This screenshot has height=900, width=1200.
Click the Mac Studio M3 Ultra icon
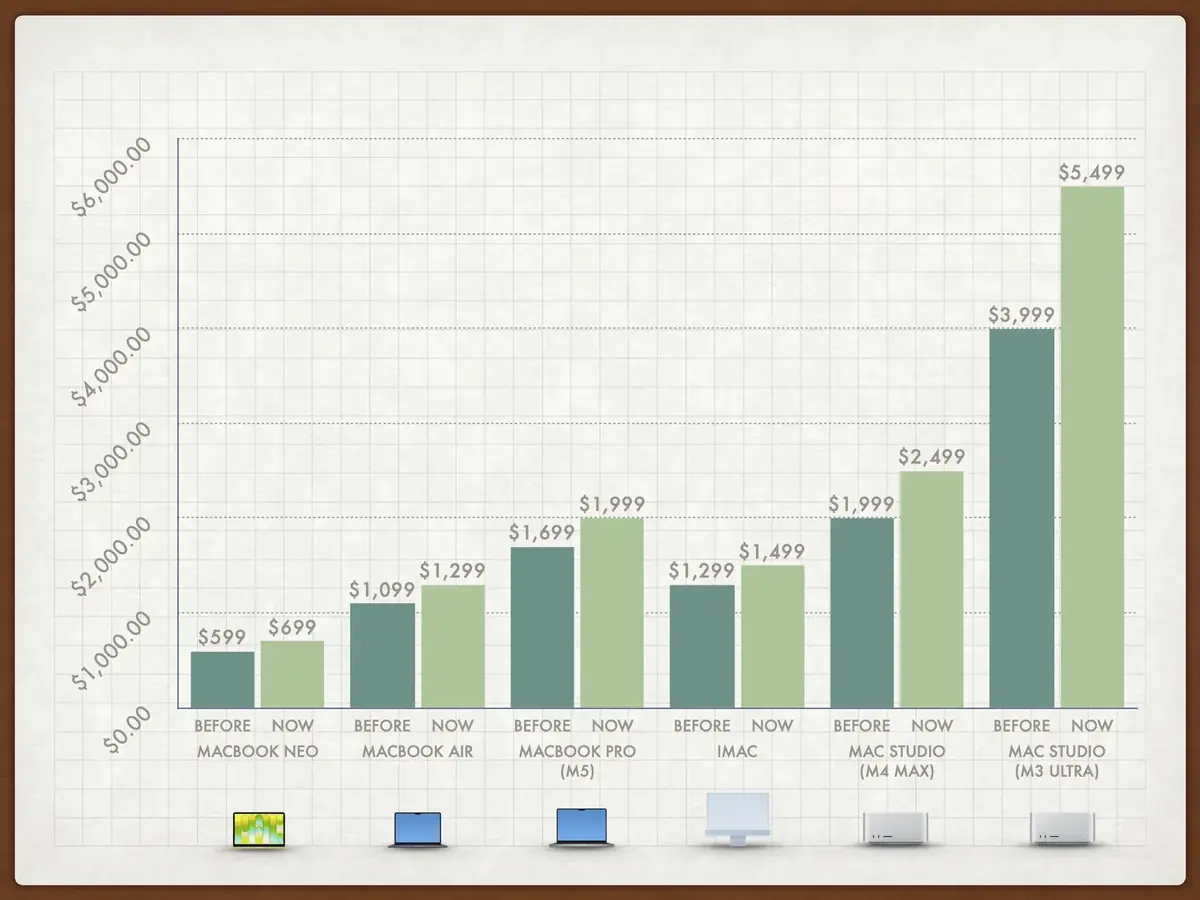click(1063, 828)
